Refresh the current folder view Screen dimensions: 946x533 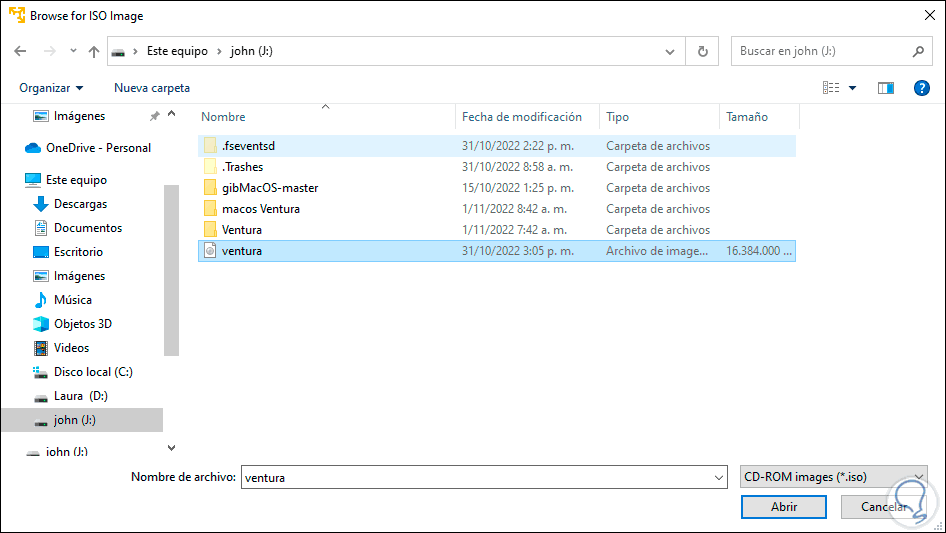(x=702, y=51)
